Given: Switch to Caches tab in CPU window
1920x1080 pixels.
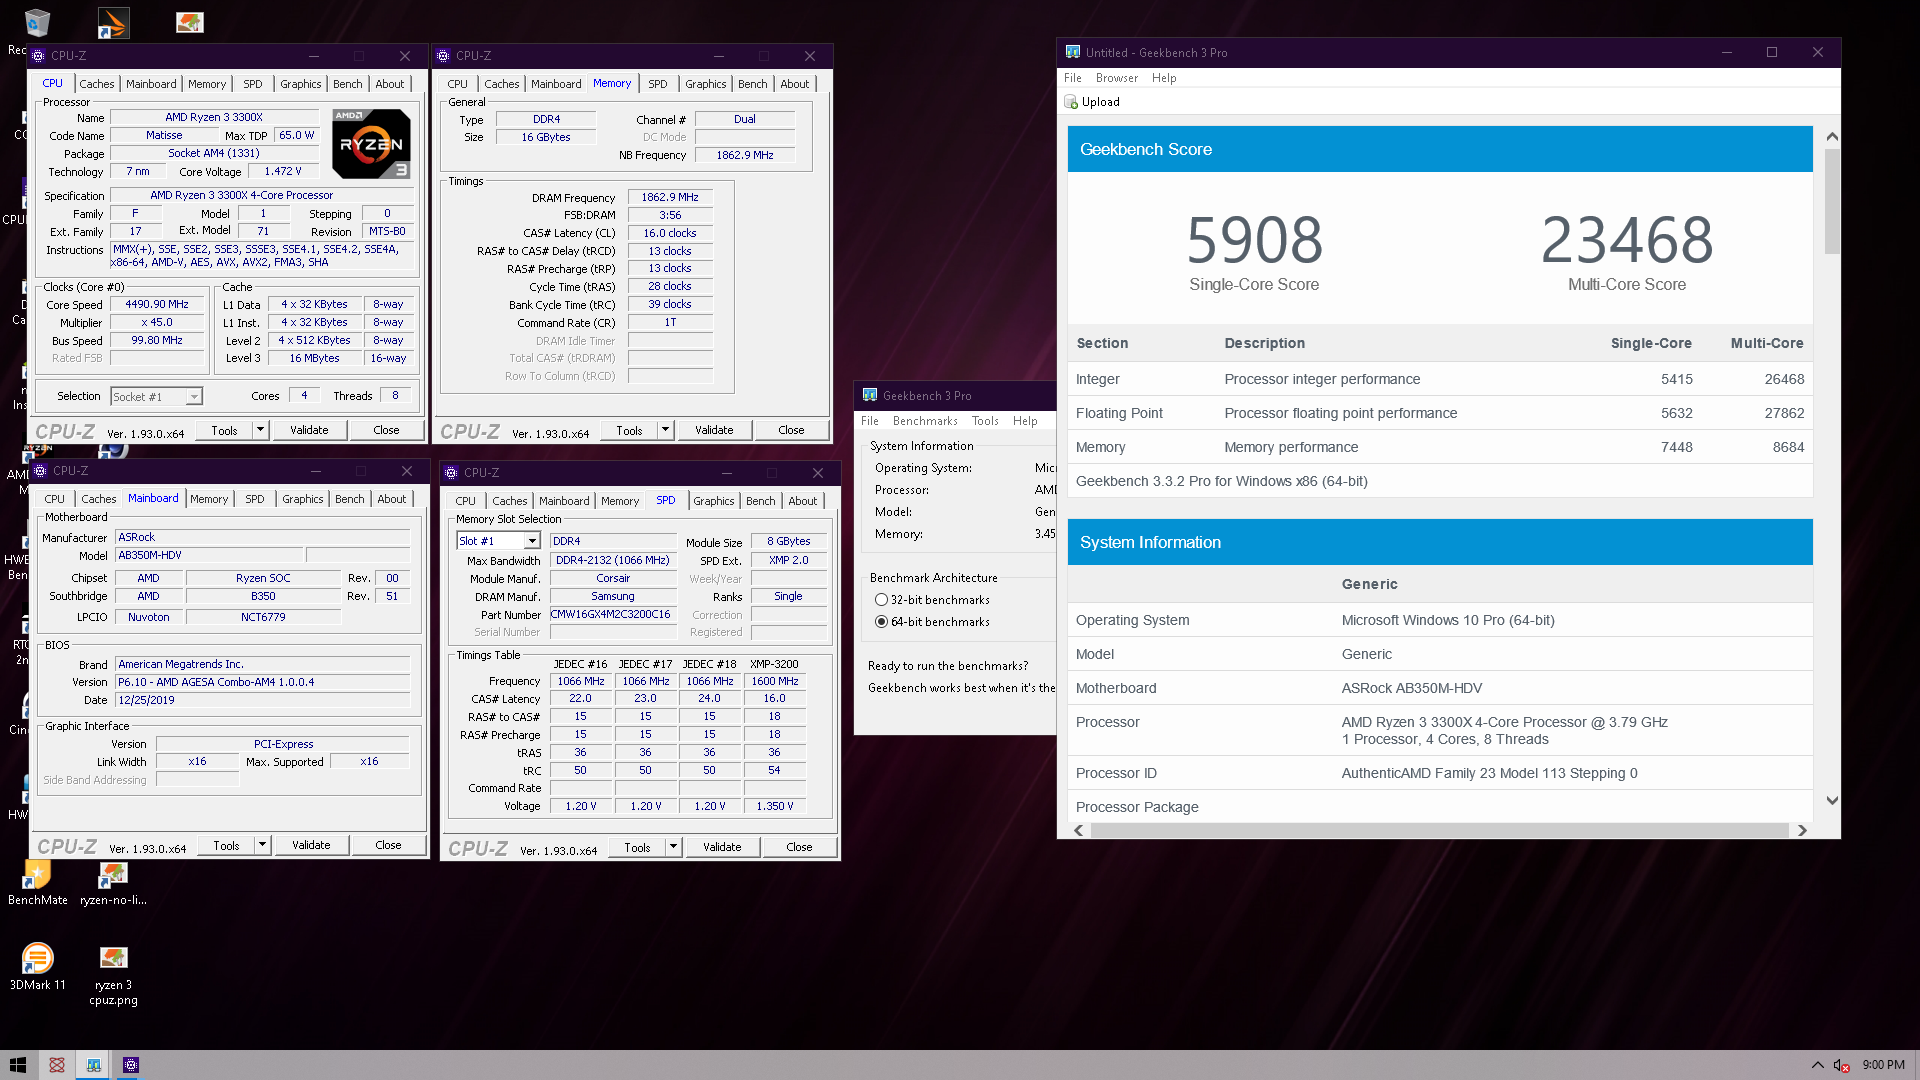Looking at the screenshot, I should point(97,84).
